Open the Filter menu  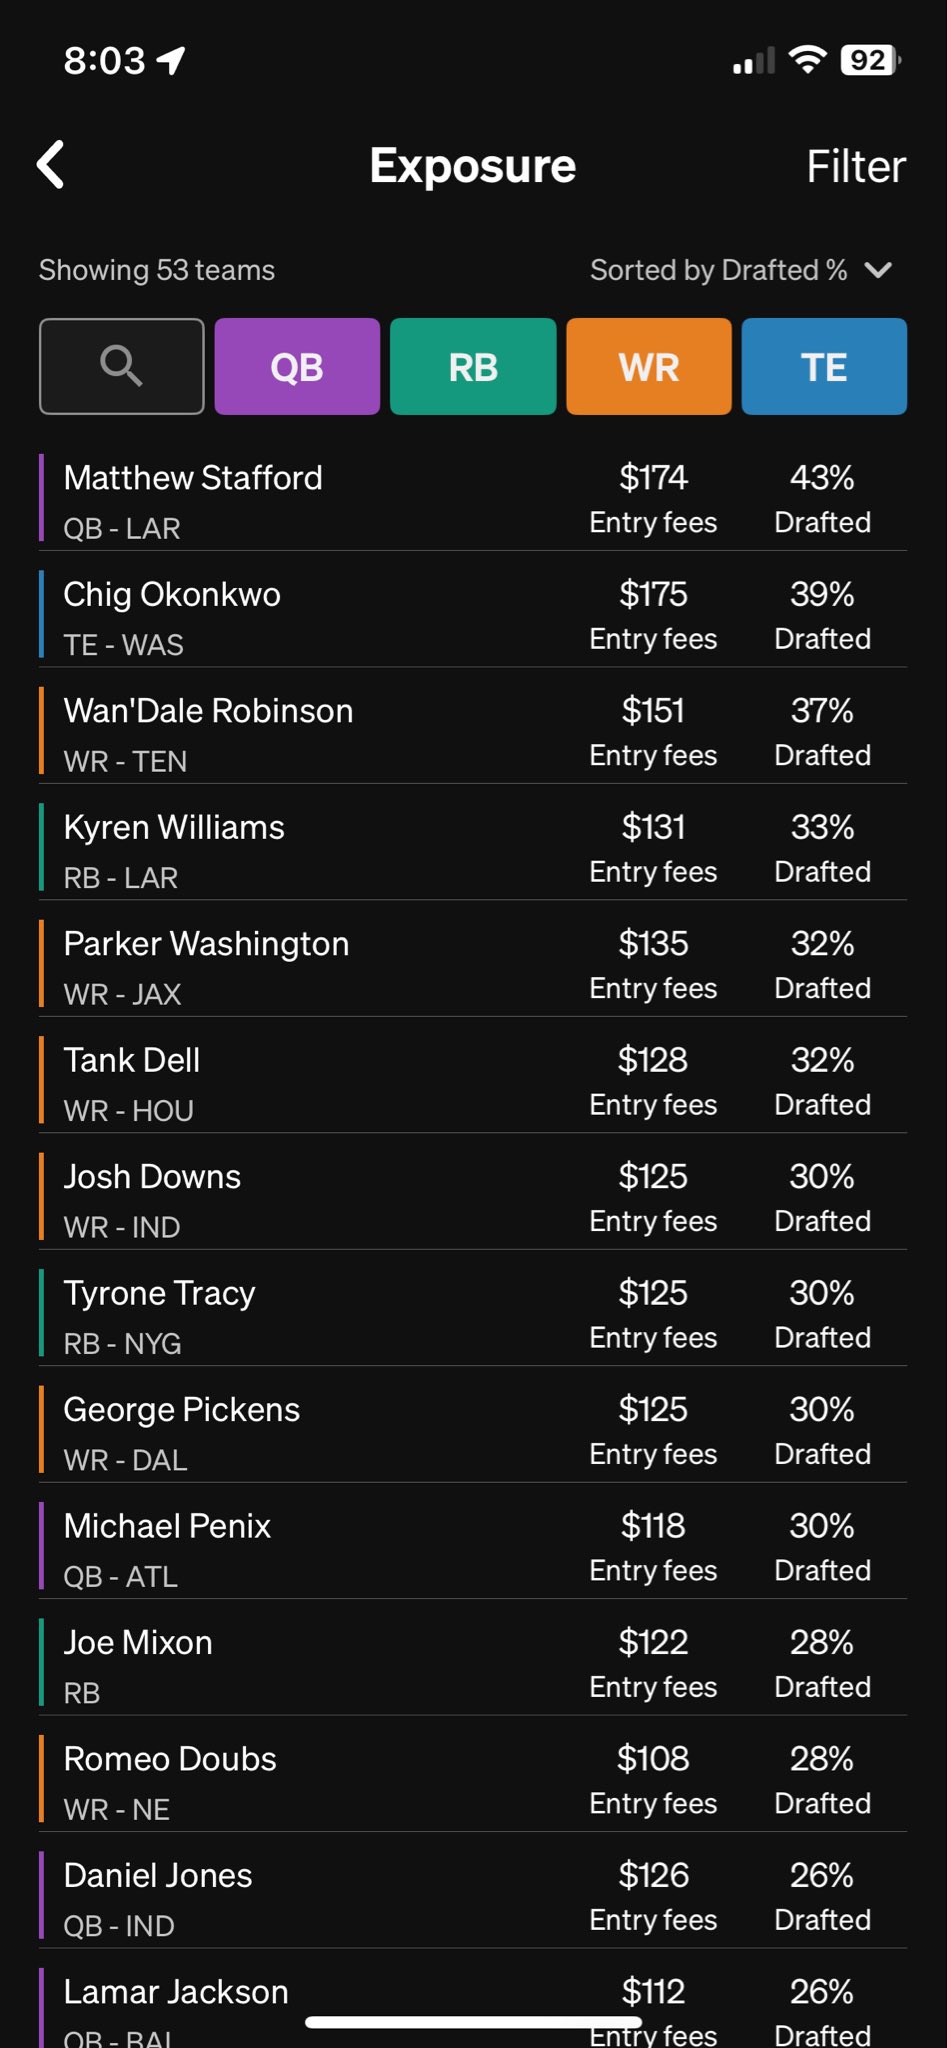[856, 167]
